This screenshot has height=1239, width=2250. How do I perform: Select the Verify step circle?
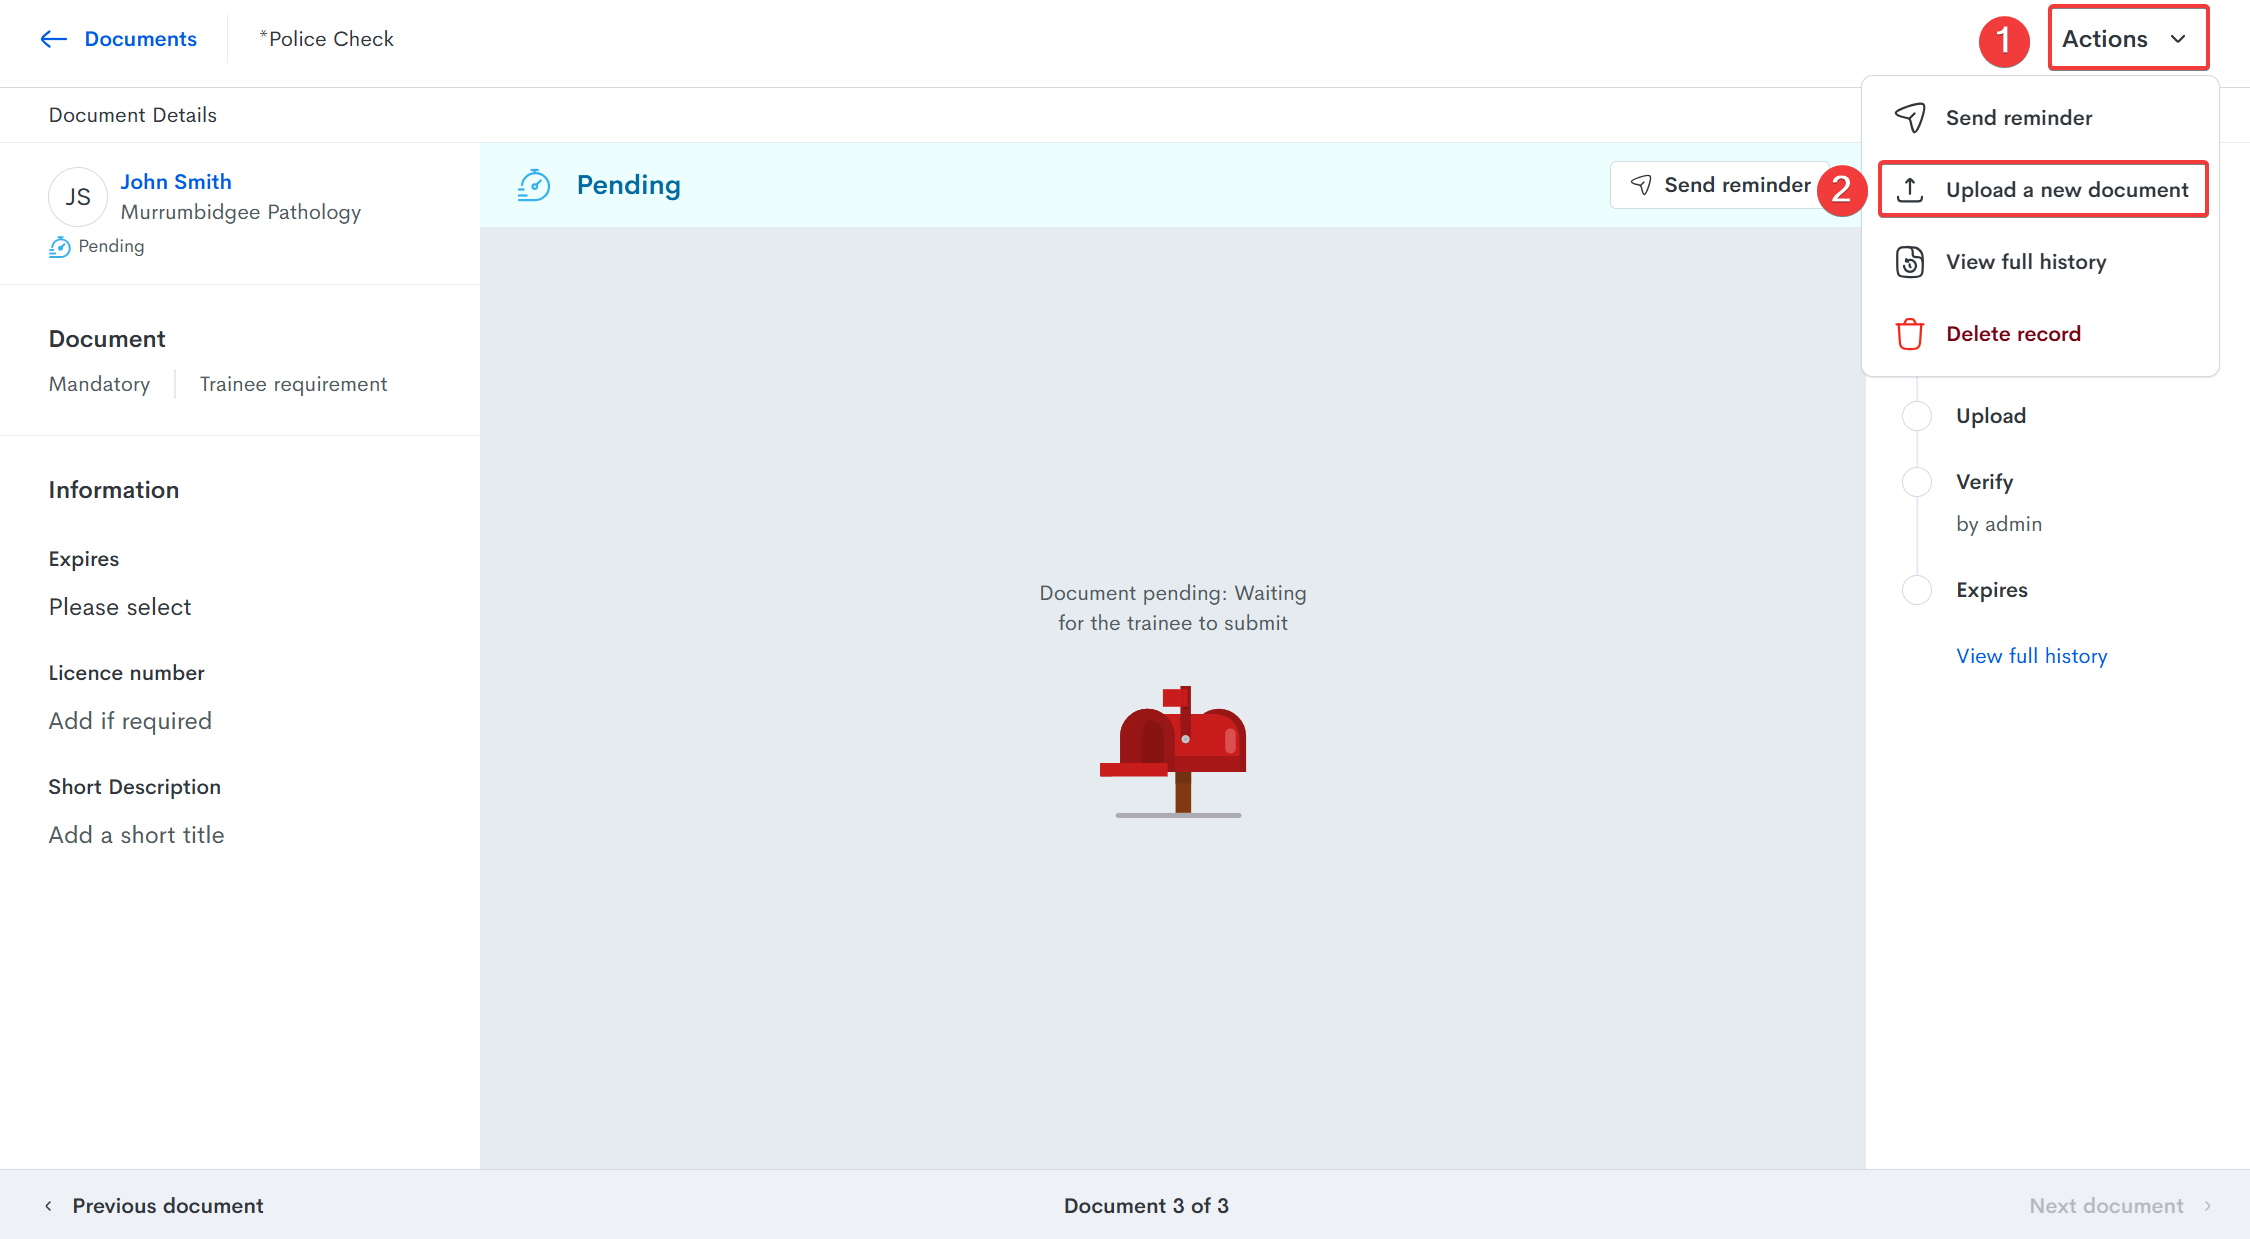coord(1916,482)
